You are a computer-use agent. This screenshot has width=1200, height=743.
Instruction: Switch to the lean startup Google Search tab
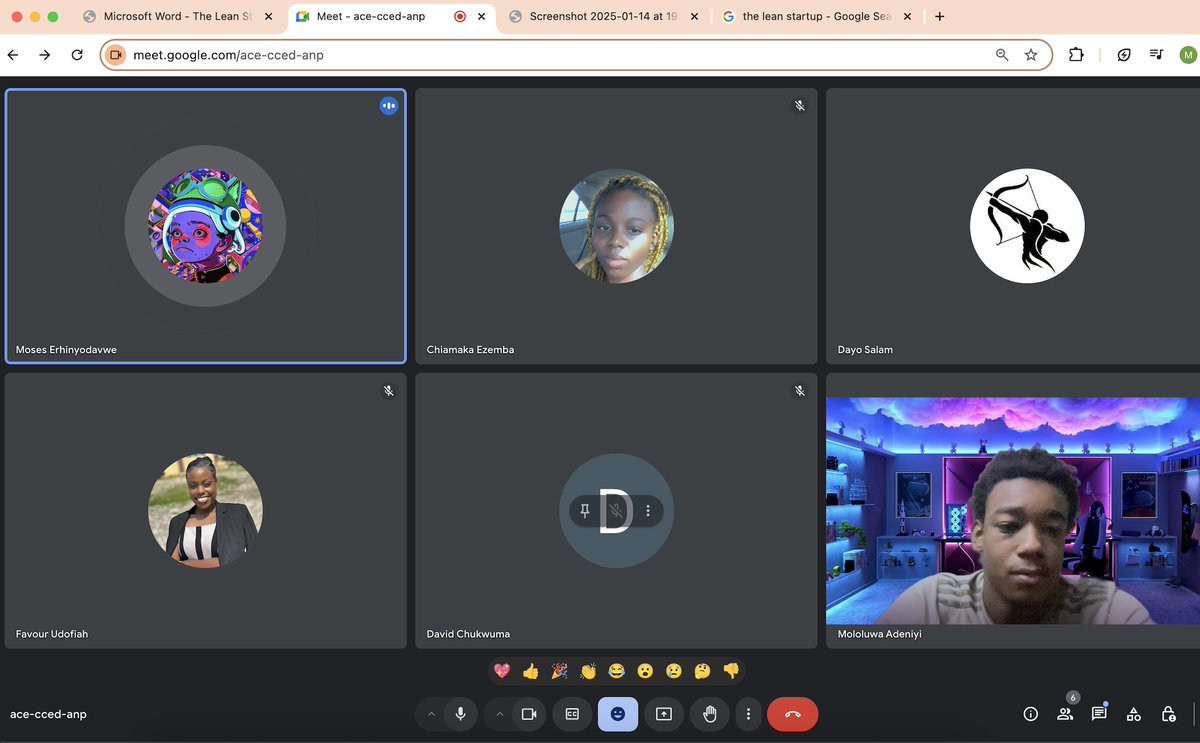pos(817,17)
